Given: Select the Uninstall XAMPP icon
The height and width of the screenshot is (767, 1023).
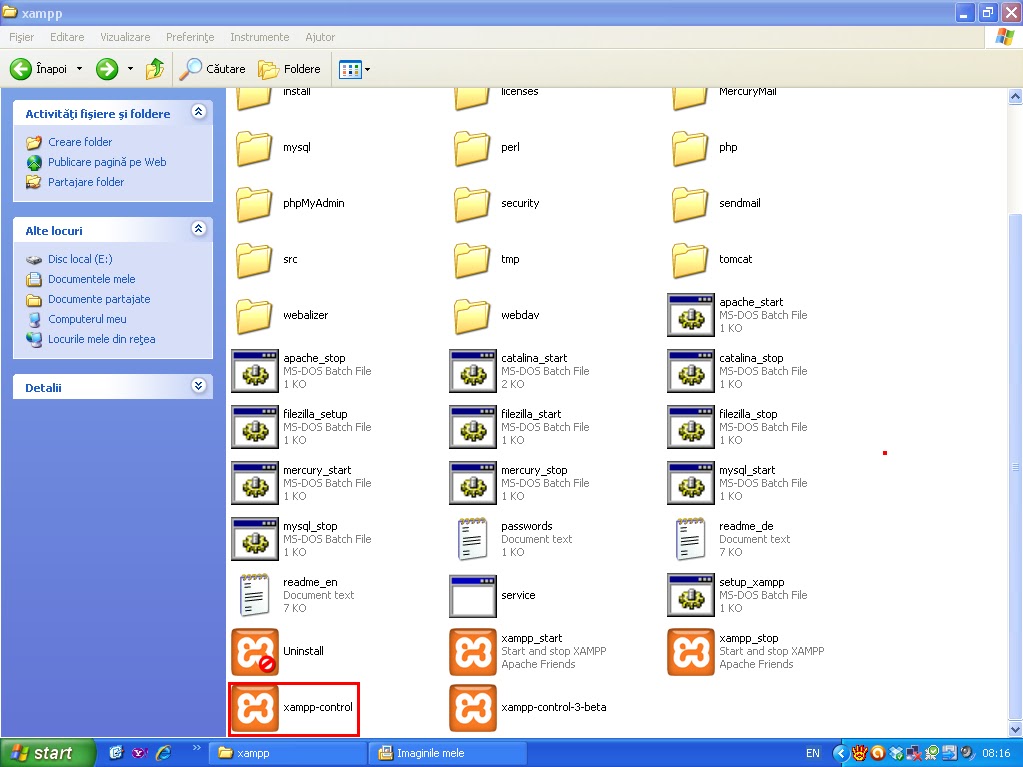Looking at the screenshot, I should (x=255, y=652).
